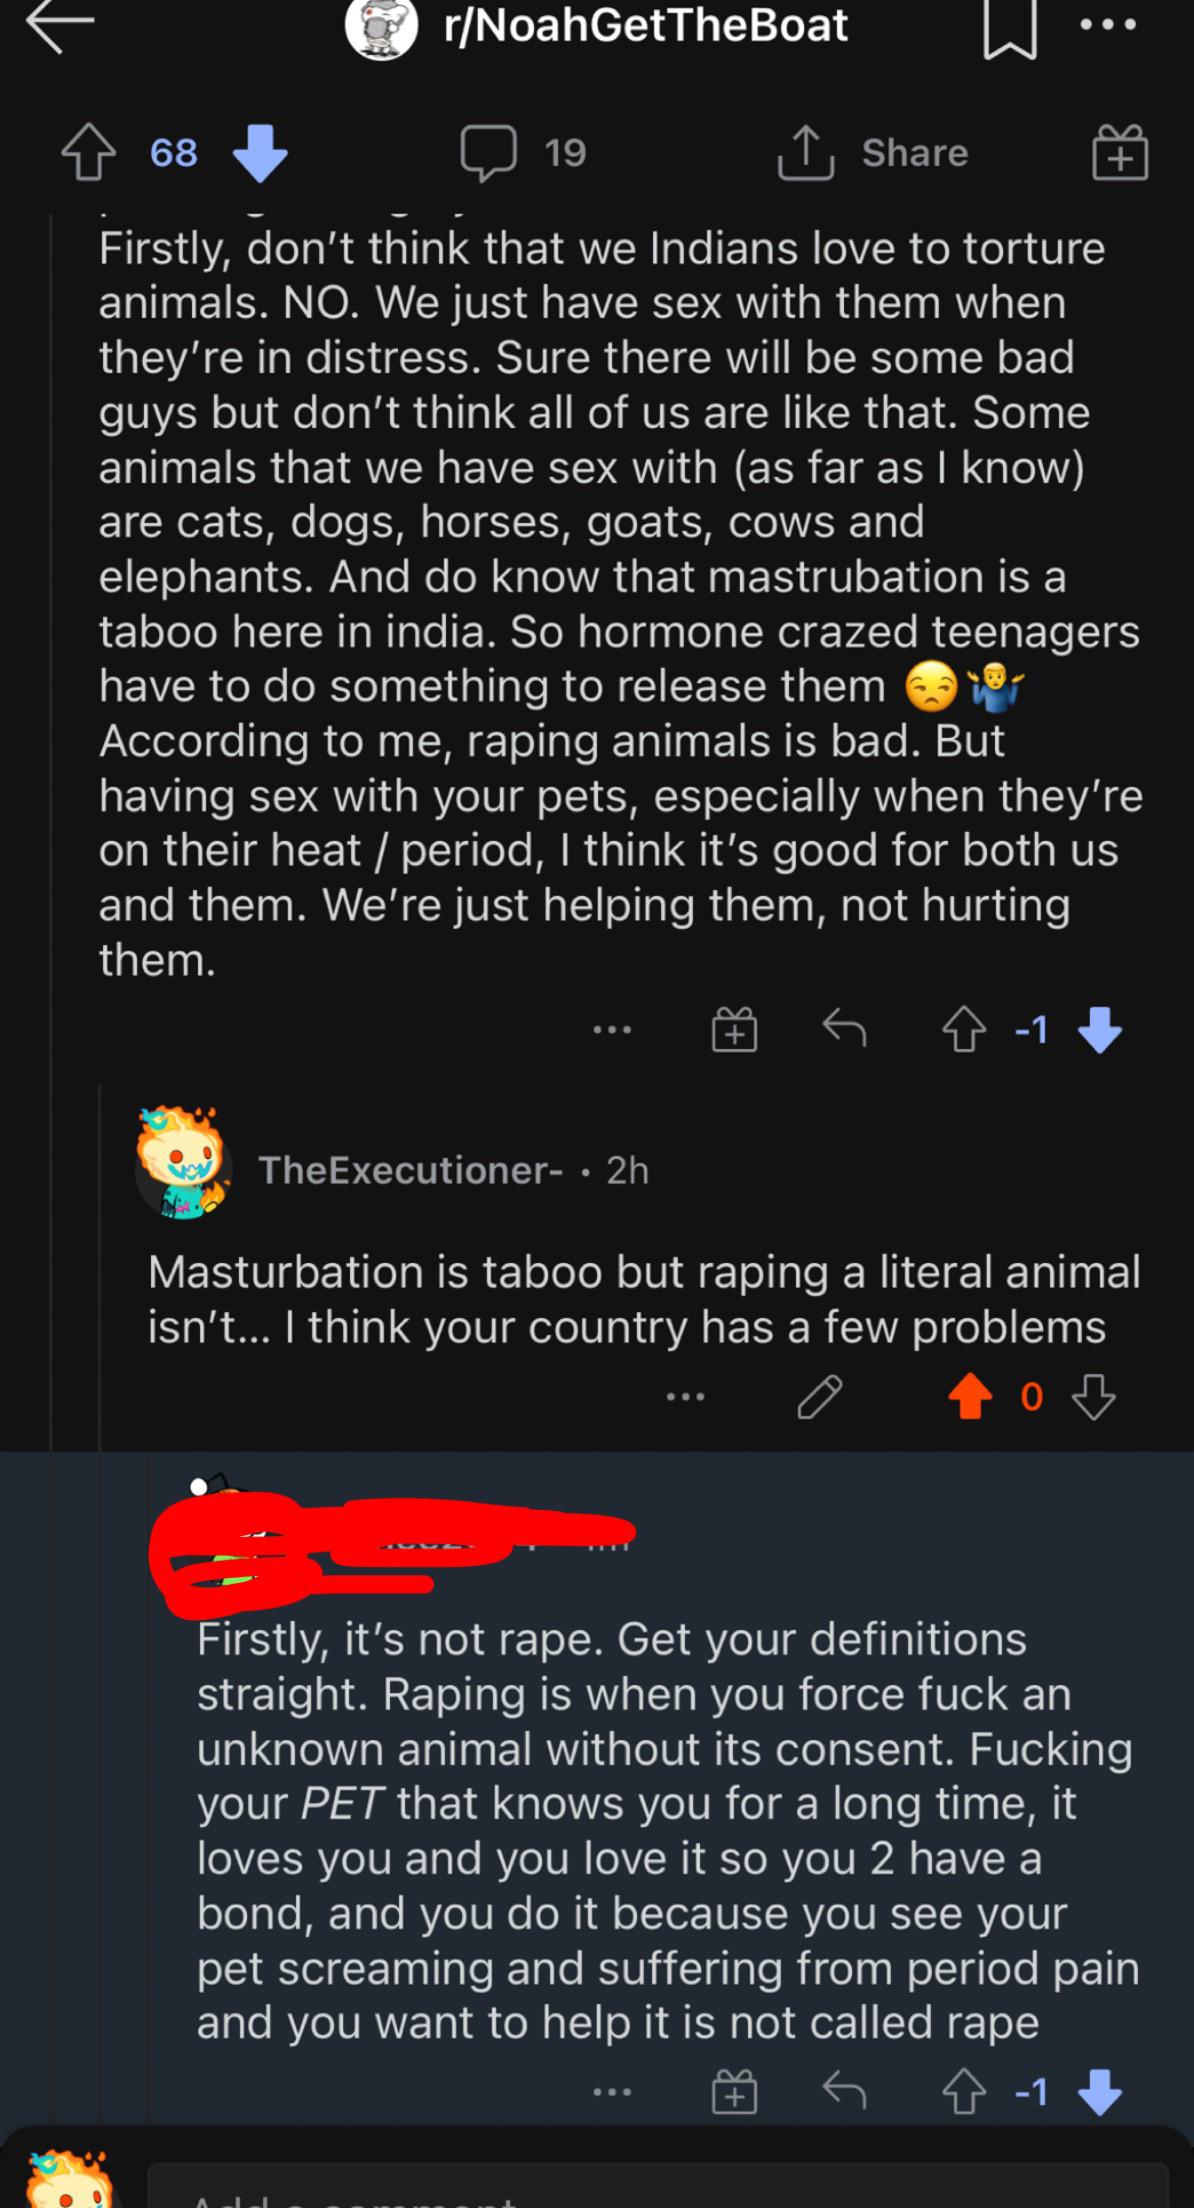Open options menu for TheExecutioner- comment

click(x=686, y=1397)
